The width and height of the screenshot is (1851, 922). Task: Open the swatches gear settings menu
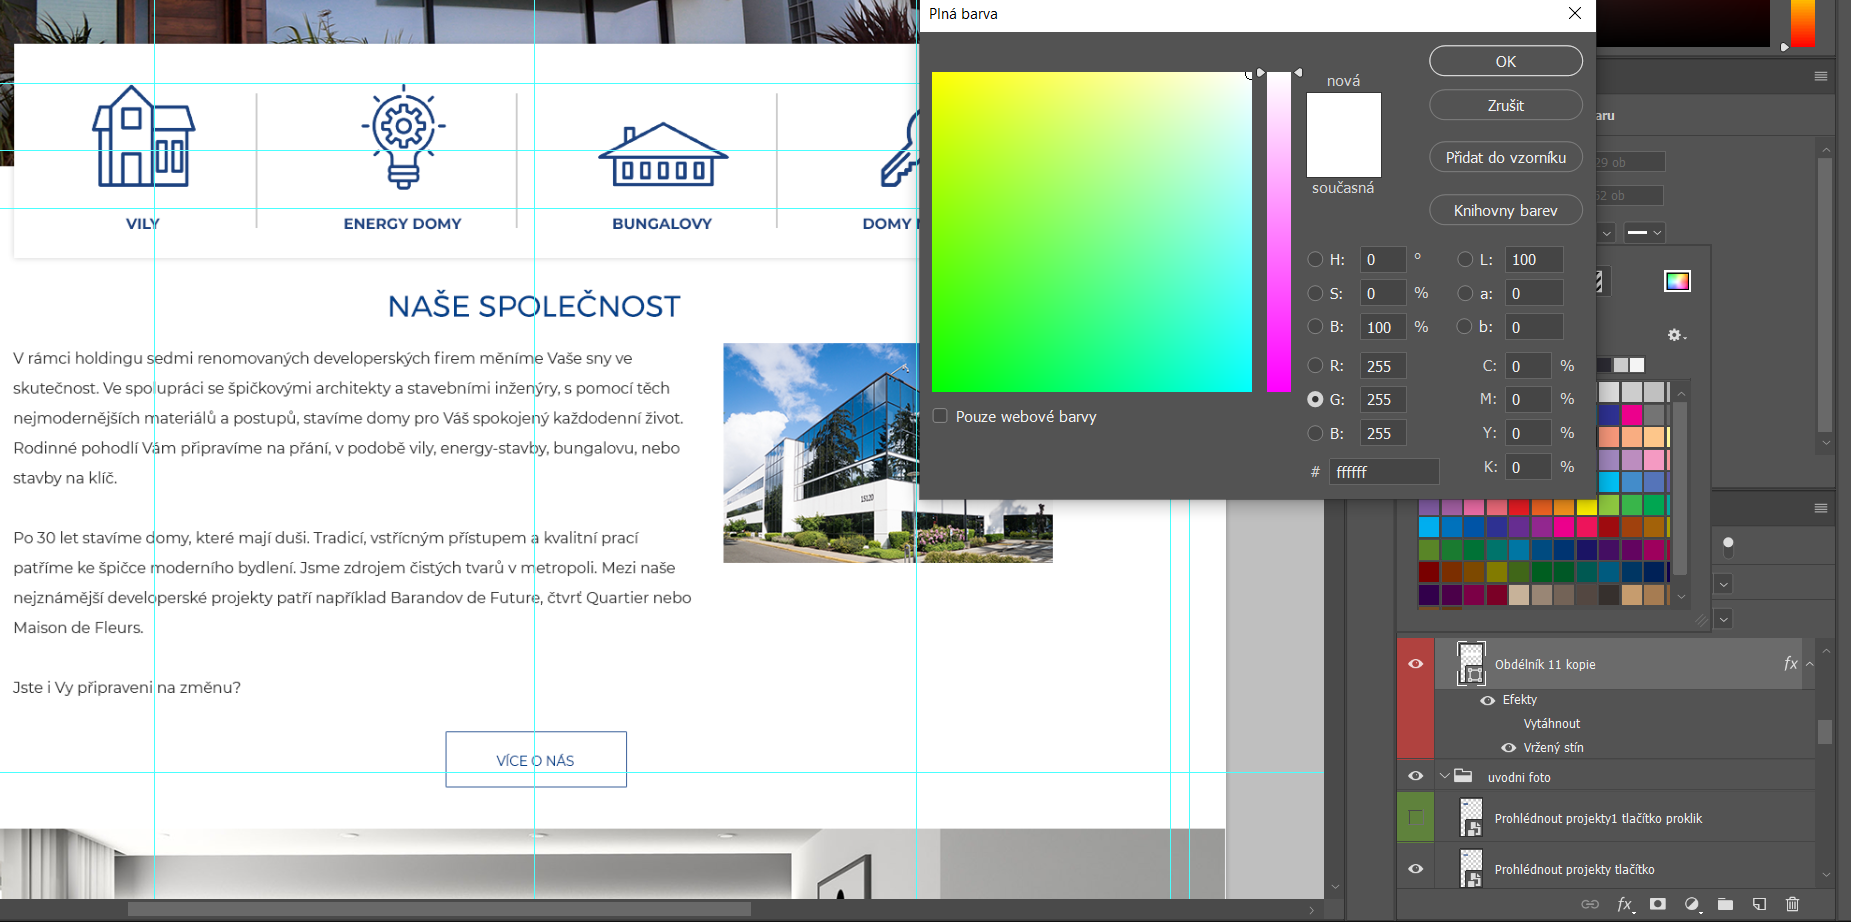tap(1676, 335)
